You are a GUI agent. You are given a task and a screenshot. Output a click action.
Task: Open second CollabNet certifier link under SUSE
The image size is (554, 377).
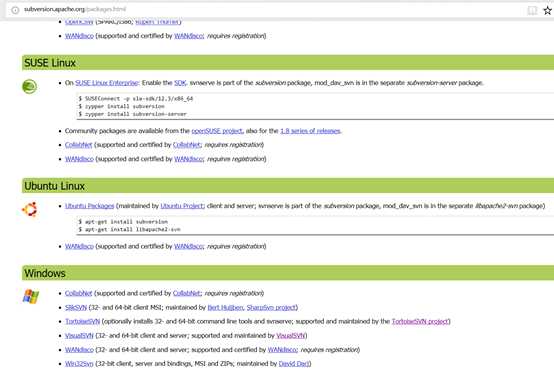pyautogui.click(x=187, y=145)
